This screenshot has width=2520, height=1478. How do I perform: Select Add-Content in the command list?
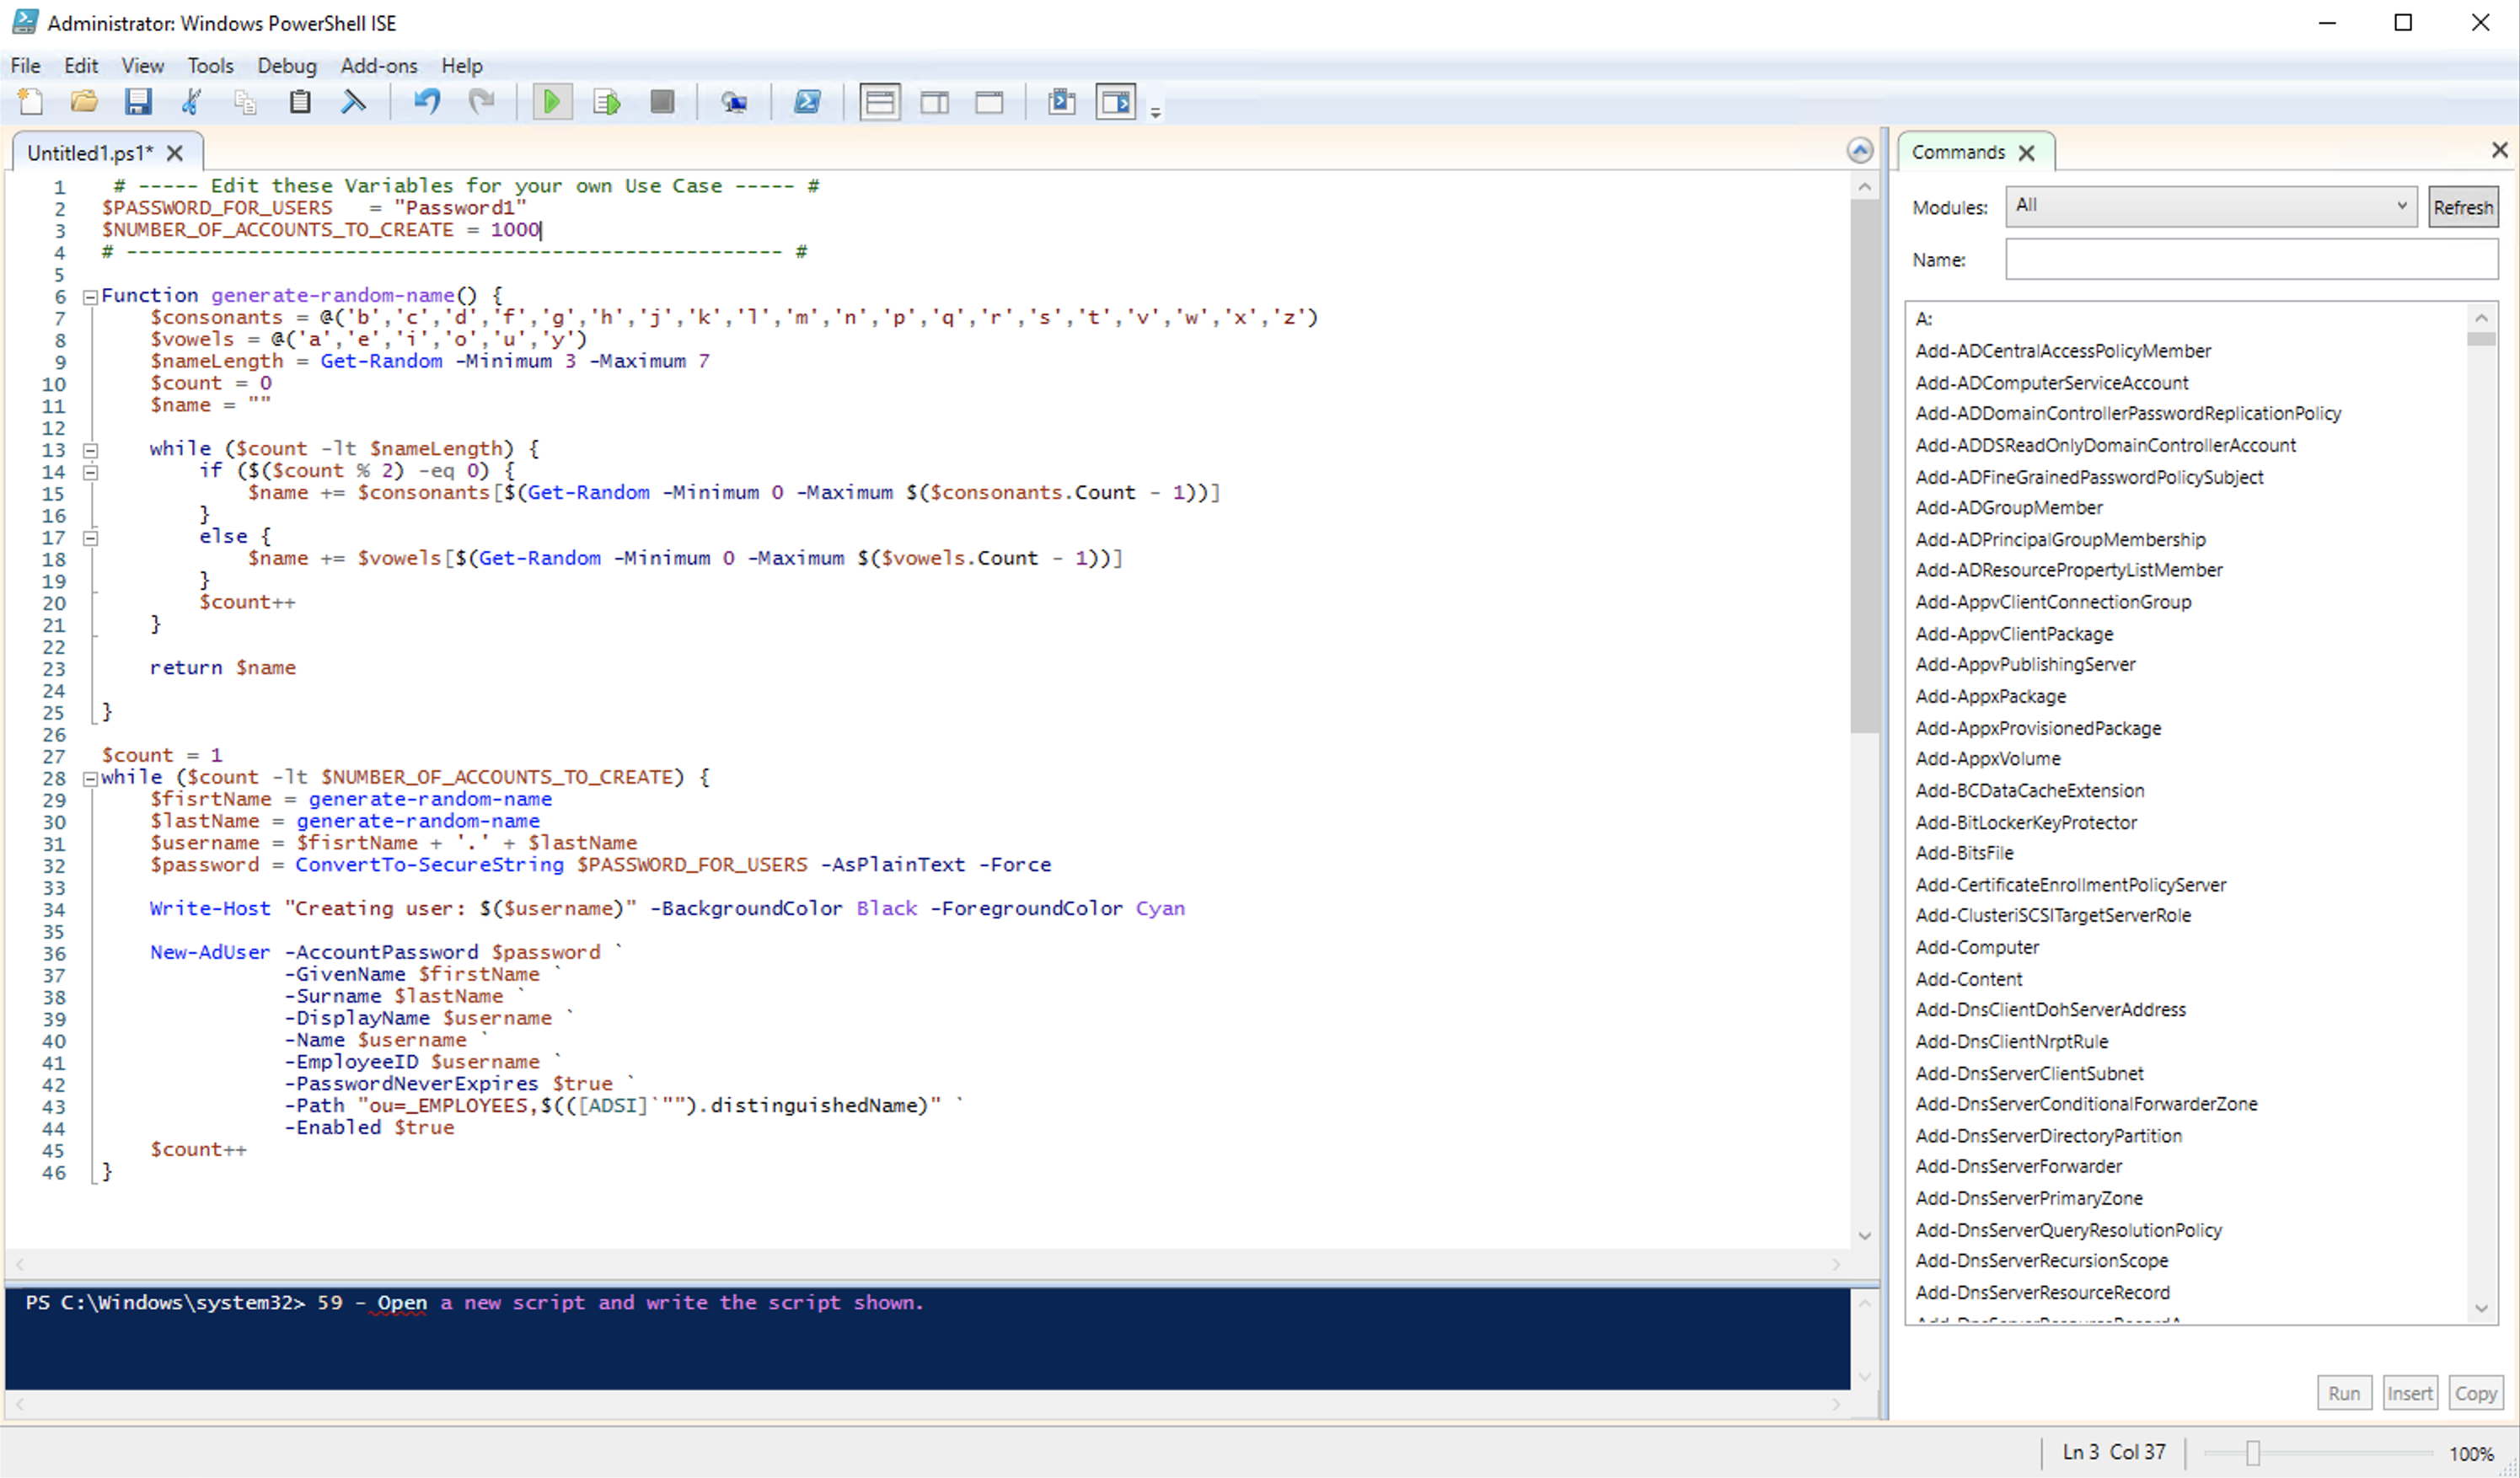click(x=1968, y=979)
